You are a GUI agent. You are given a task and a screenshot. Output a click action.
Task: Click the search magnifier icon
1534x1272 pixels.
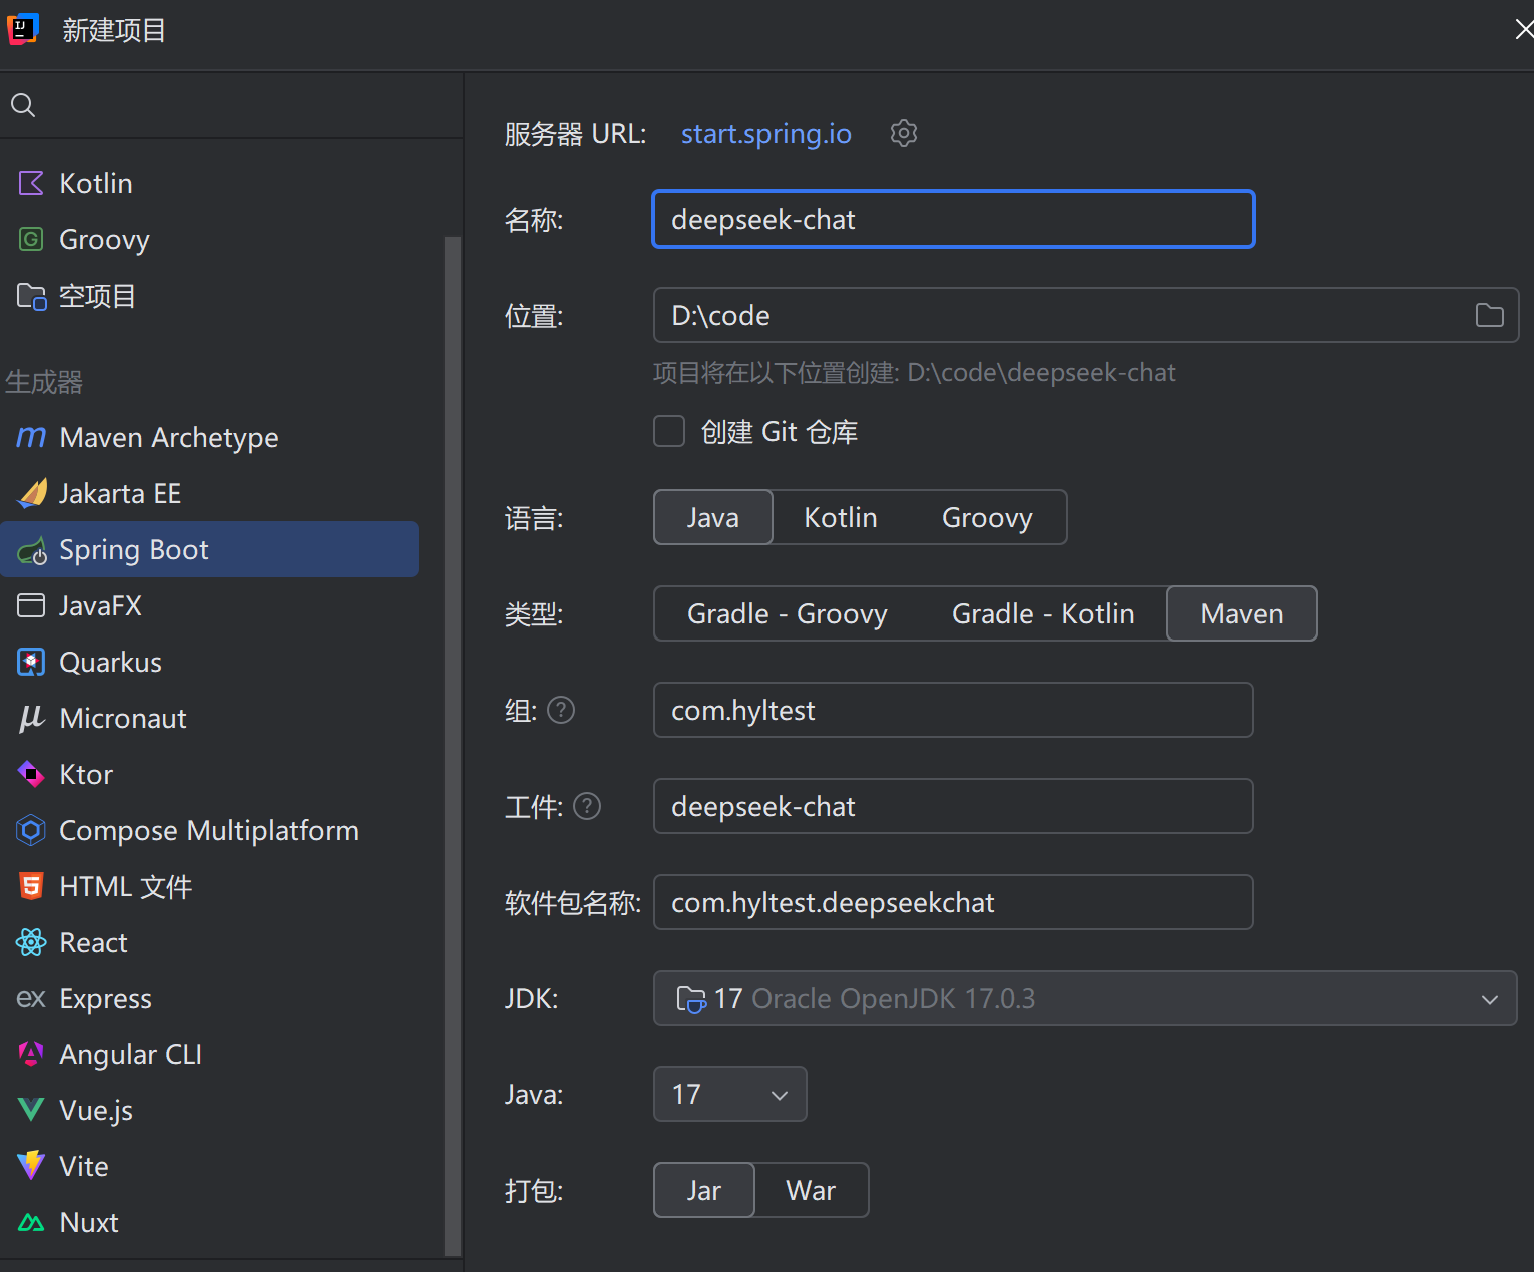coord(23,105)
